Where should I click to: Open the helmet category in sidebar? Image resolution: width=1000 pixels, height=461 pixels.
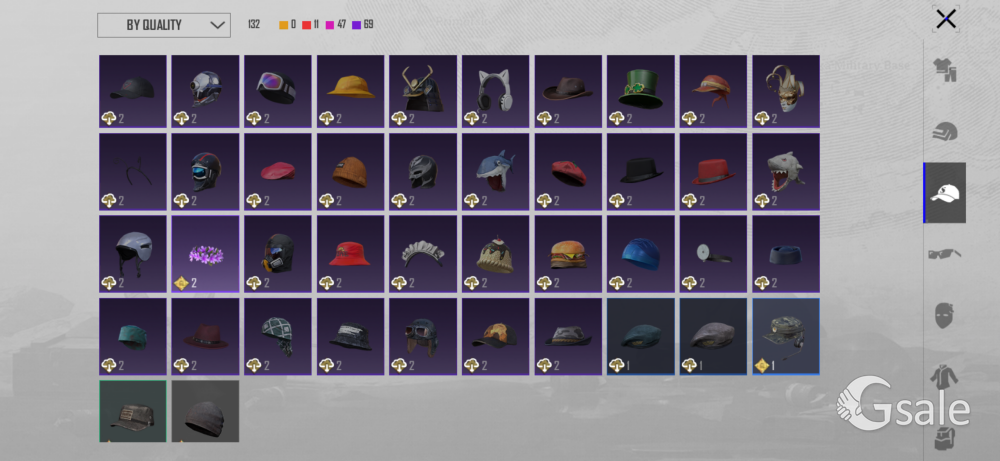pyautogui.click(x=945, y=132)
